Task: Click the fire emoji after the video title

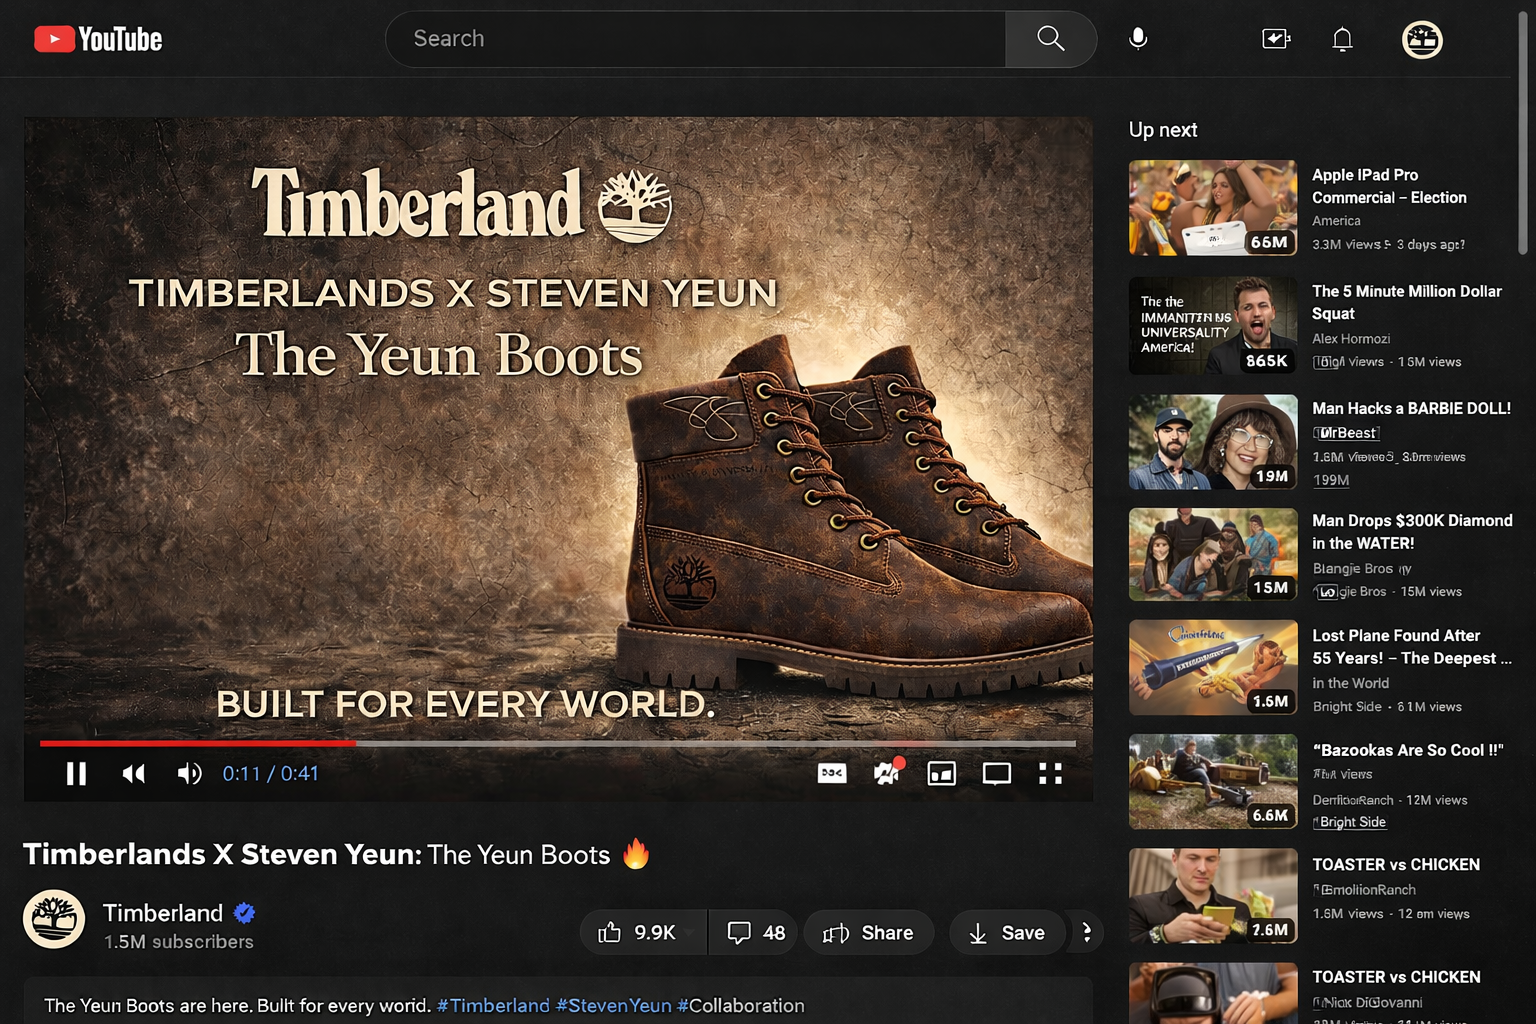Action: [x=636, y=854]
